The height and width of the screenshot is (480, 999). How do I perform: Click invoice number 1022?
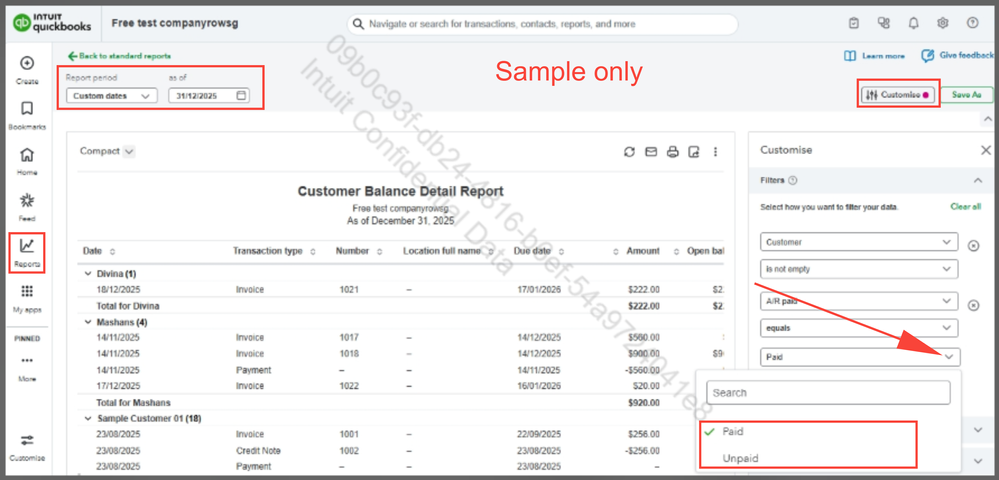(x=349, y=386)
